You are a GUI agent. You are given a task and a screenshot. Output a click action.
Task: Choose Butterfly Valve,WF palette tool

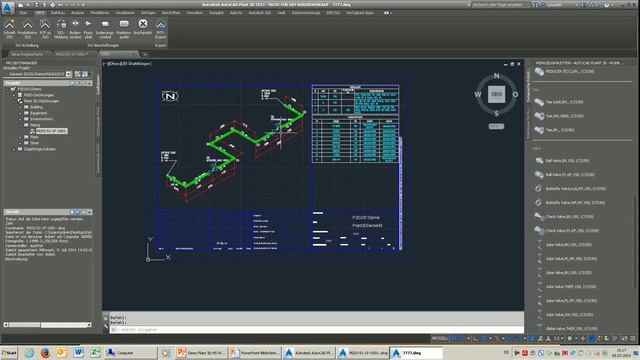coord(570,202)
